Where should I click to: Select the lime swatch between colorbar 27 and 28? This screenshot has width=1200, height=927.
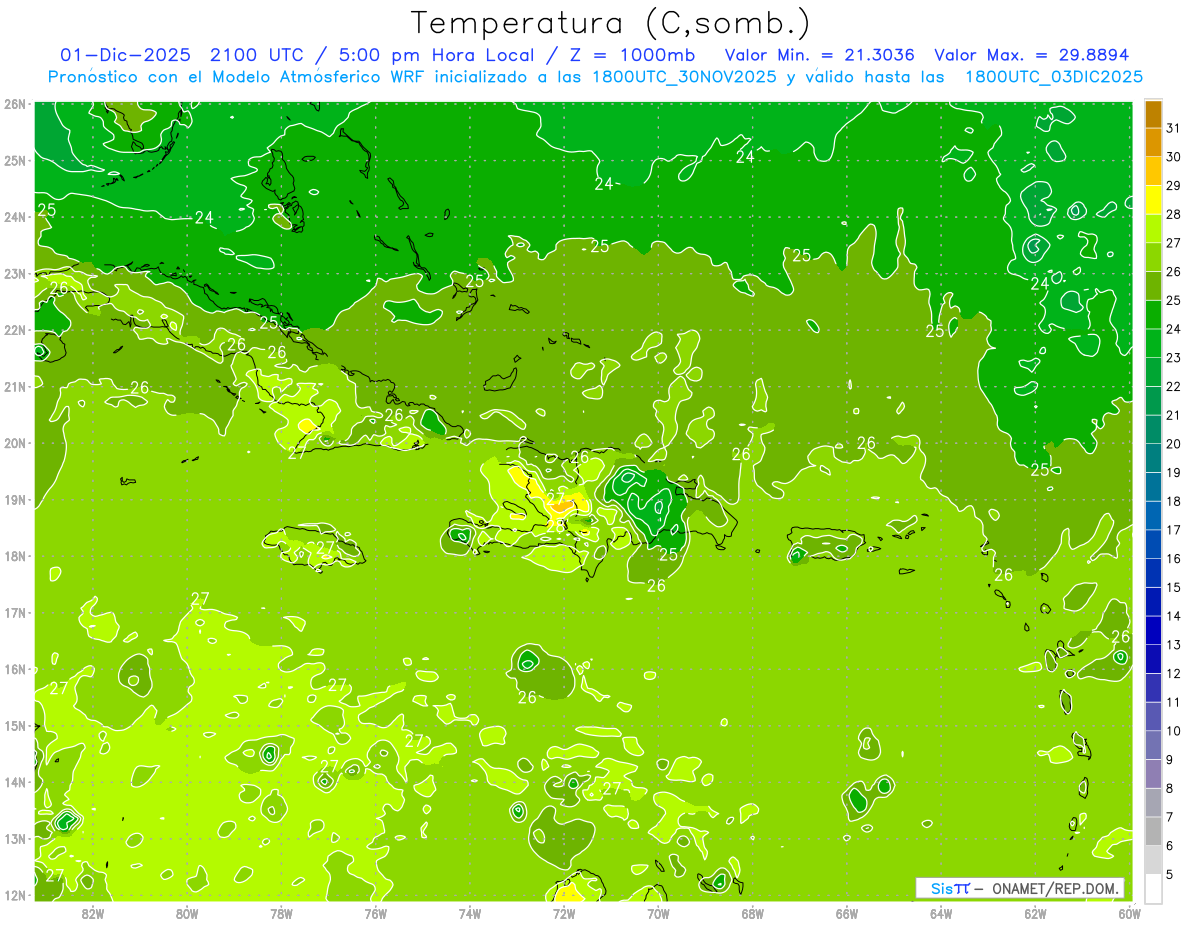click(x=1153, y=229)
